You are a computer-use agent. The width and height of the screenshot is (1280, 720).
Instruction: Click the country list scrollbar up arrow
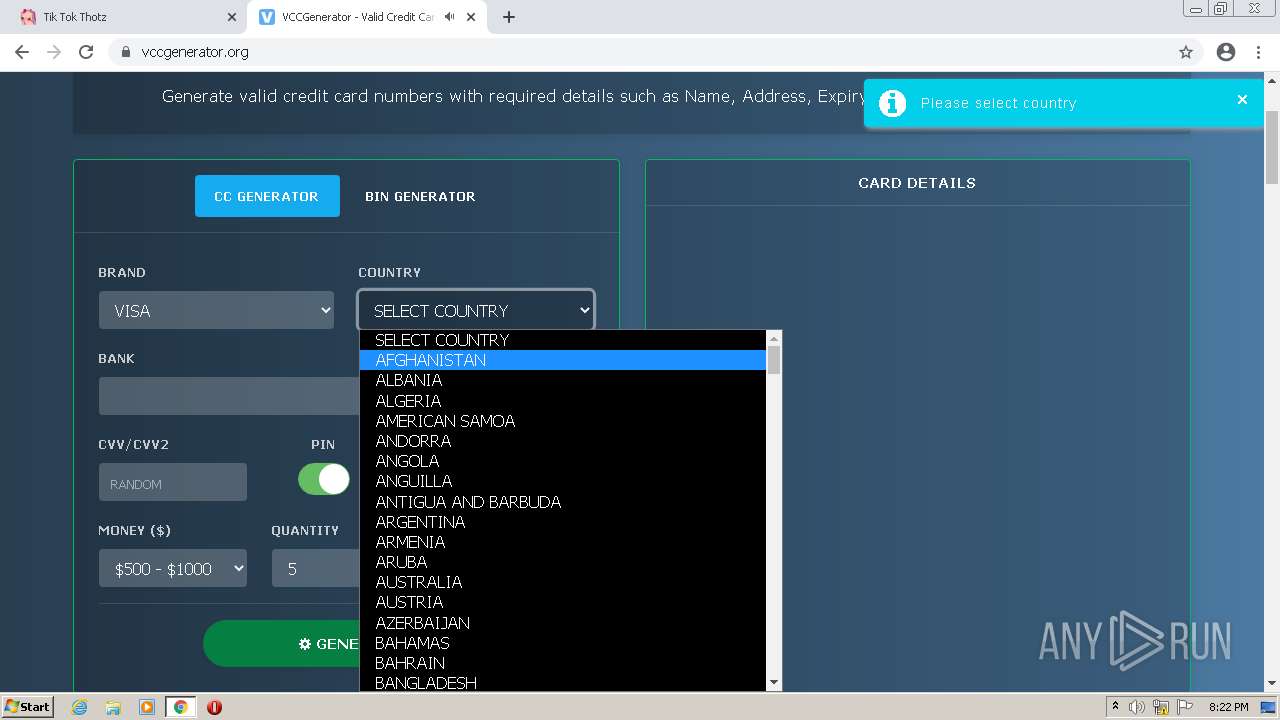click(773, 338)
